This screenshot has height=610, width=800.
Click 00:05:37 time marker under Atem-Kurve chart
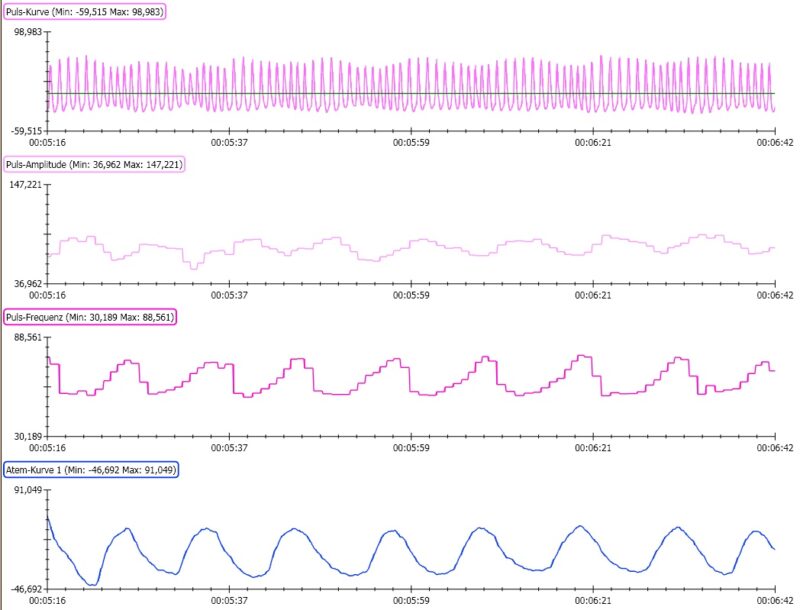tap(229, 602)
